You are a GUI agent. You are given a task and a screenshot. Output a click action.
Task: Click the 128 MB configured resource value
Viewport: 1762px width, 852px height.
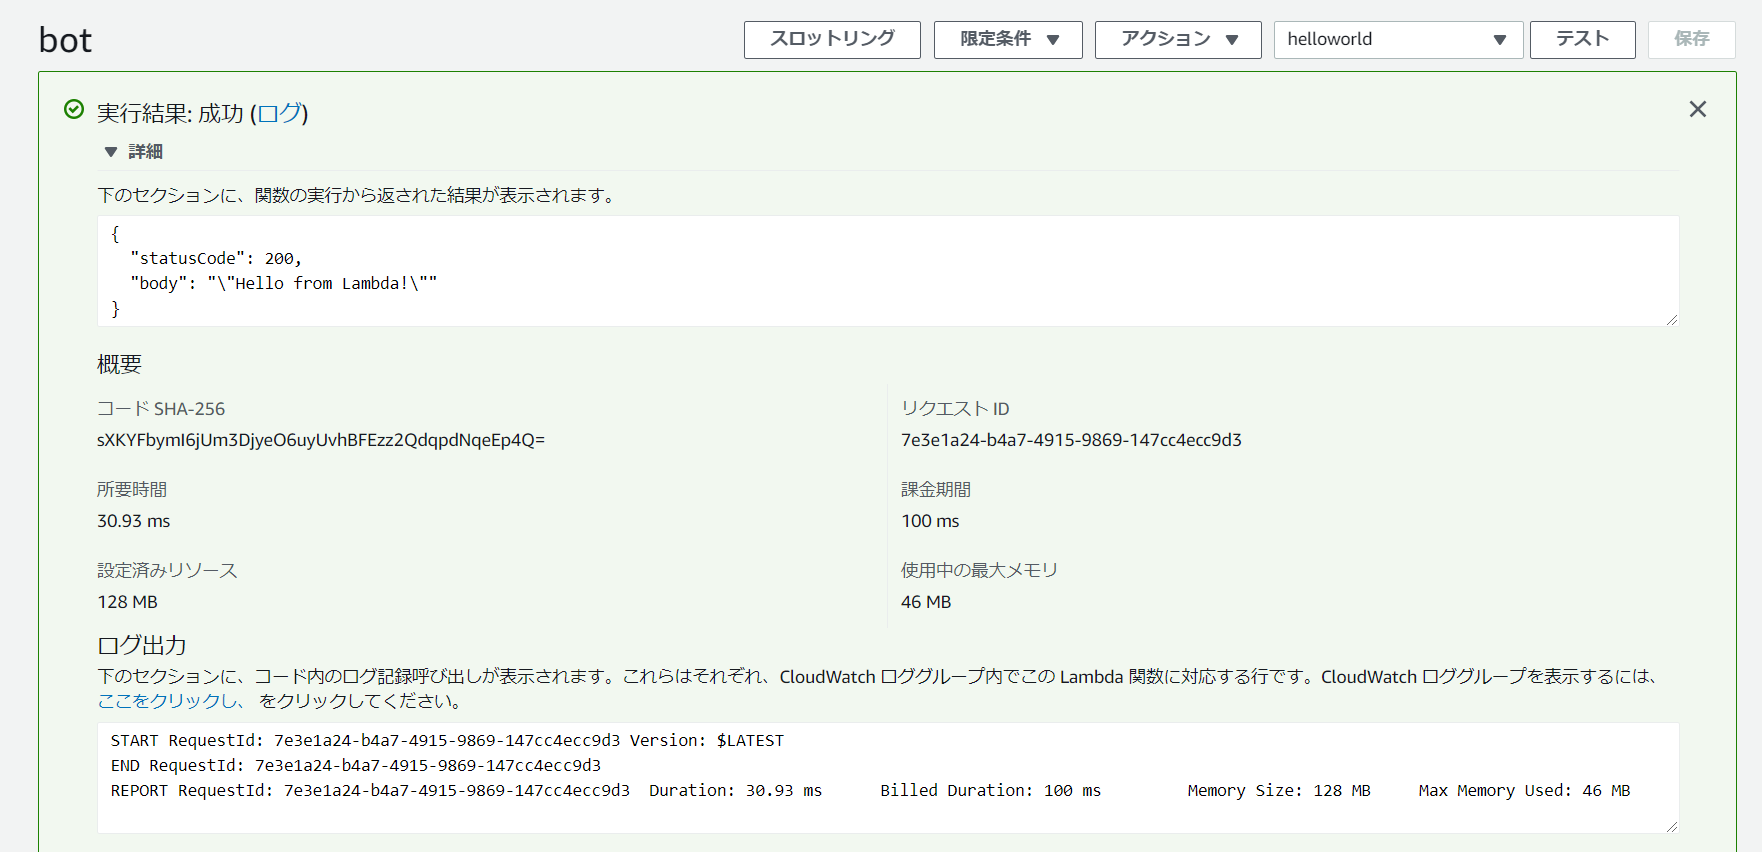coord(127,602)
